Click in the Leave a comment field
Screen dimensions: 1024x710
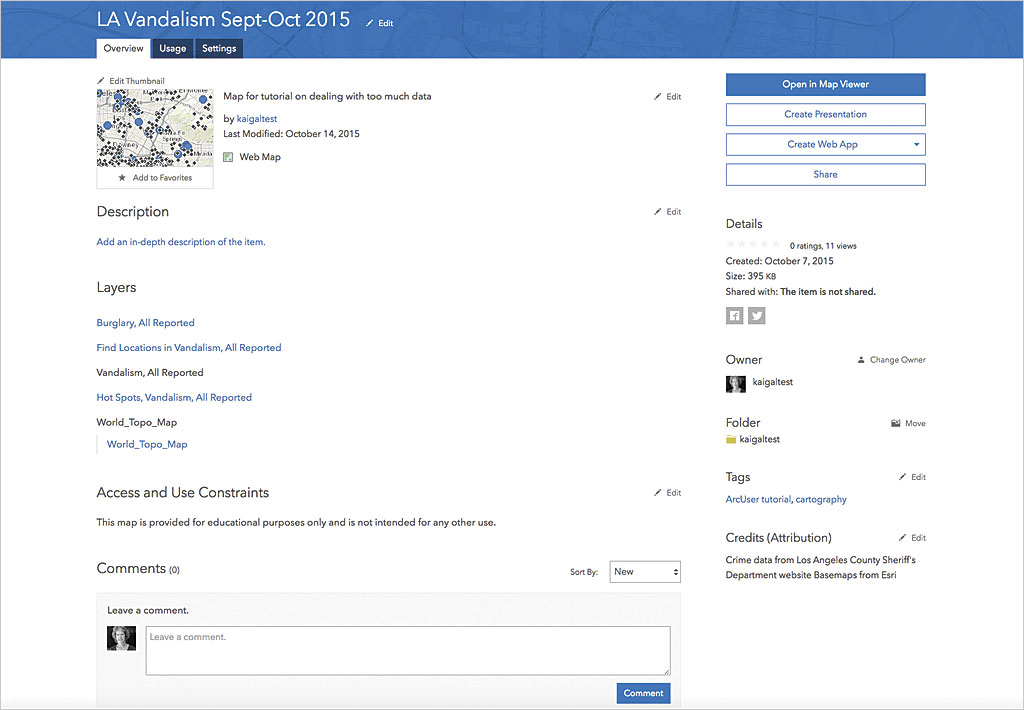[407, 650]
